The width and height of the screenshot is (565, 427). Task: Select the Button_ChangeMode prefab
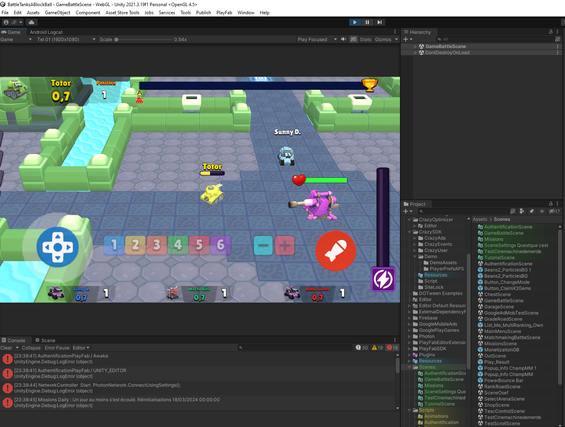[507, 282]
